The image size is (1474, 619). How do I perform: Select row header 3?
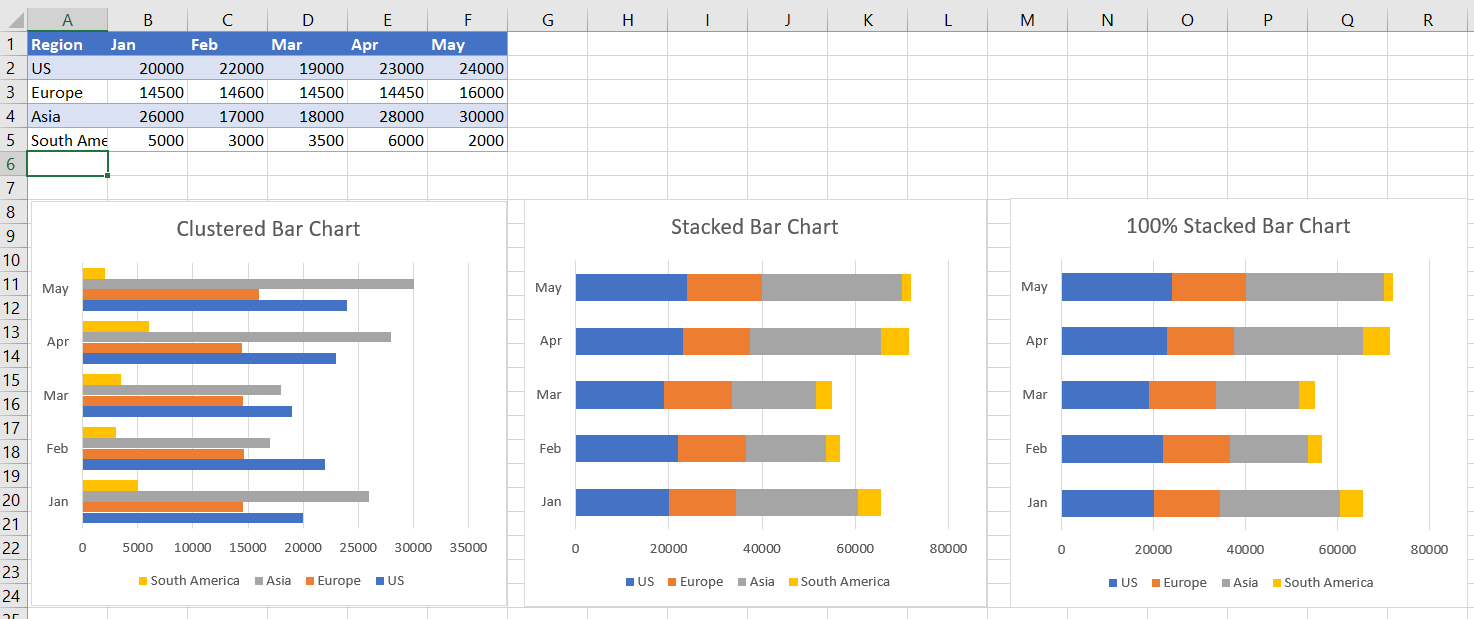(12, 92)
